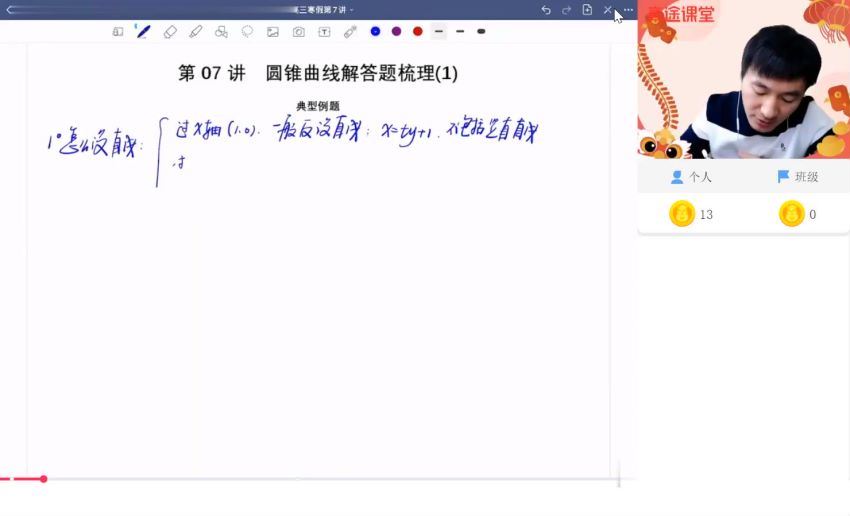Select the thickest stroke width

tap(481, 31)
